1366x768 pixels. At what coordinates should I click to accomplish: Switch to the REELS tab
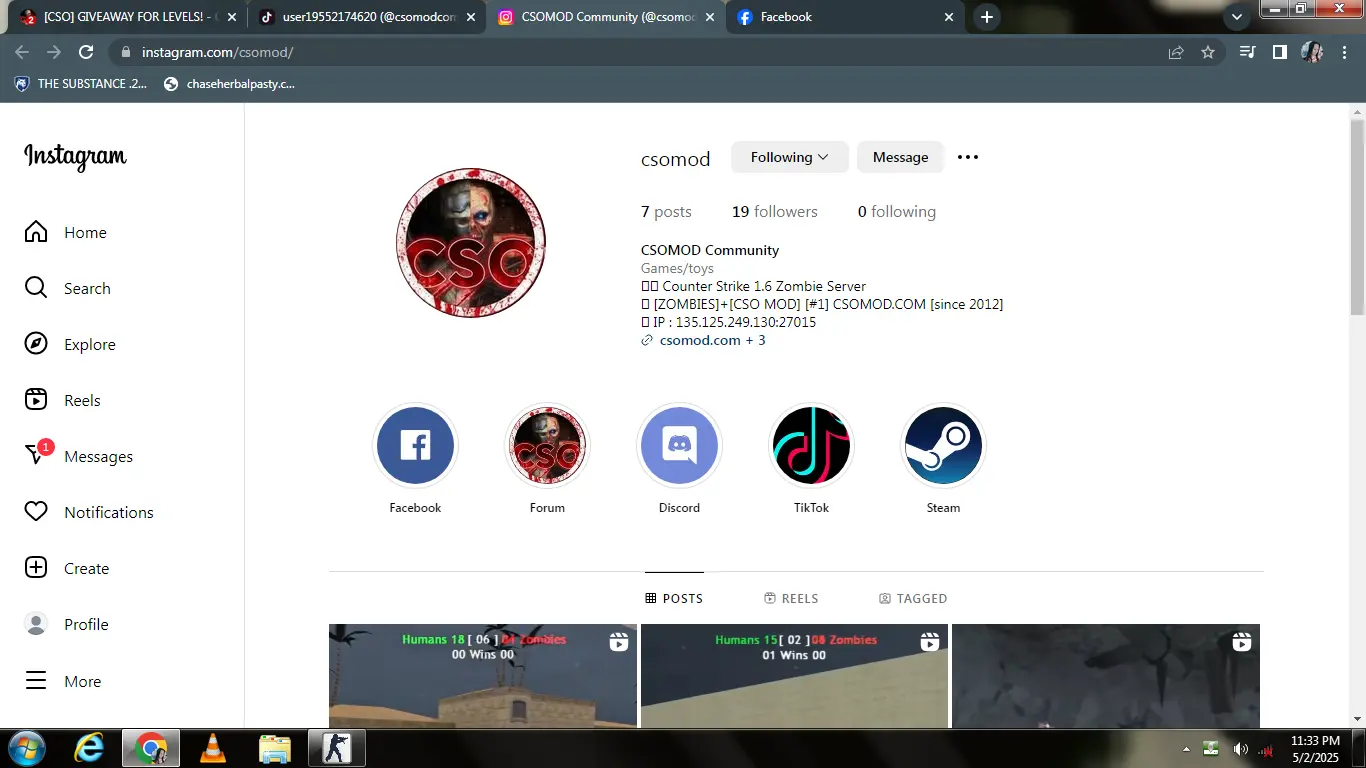[791, 598]
